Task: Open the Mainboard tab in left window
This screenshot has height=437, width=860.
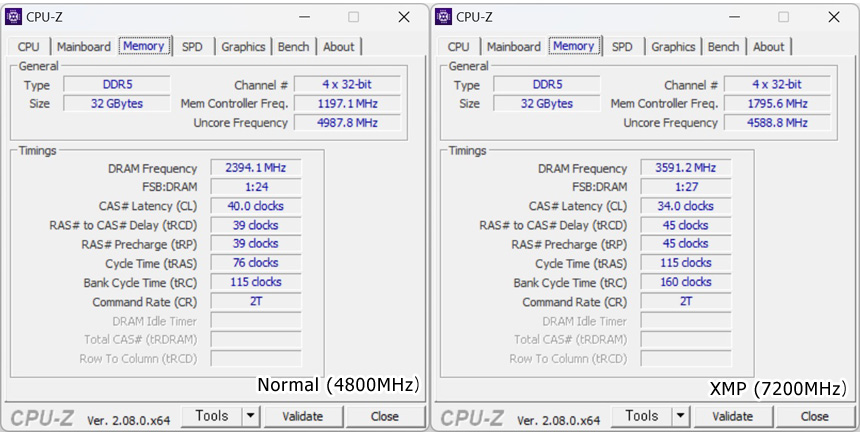Action: click(84, 47)
